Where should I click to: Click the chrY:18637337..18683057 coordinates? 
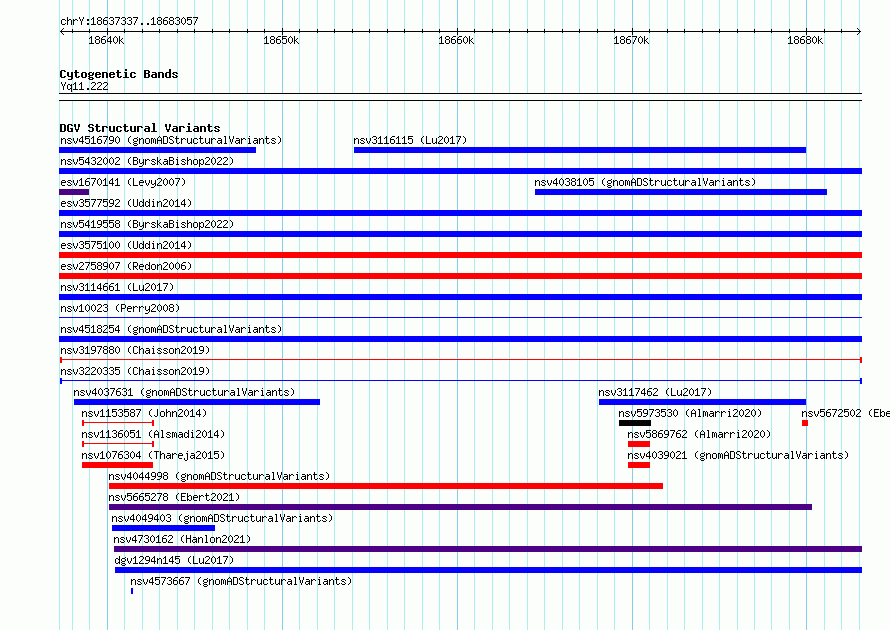[129, 21]
